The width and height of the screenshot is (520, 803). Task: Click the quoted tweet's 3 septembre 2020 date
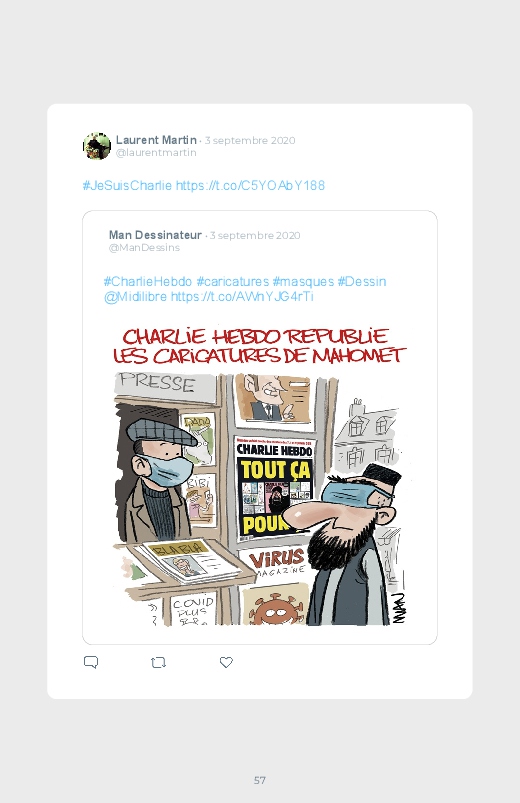255,236
